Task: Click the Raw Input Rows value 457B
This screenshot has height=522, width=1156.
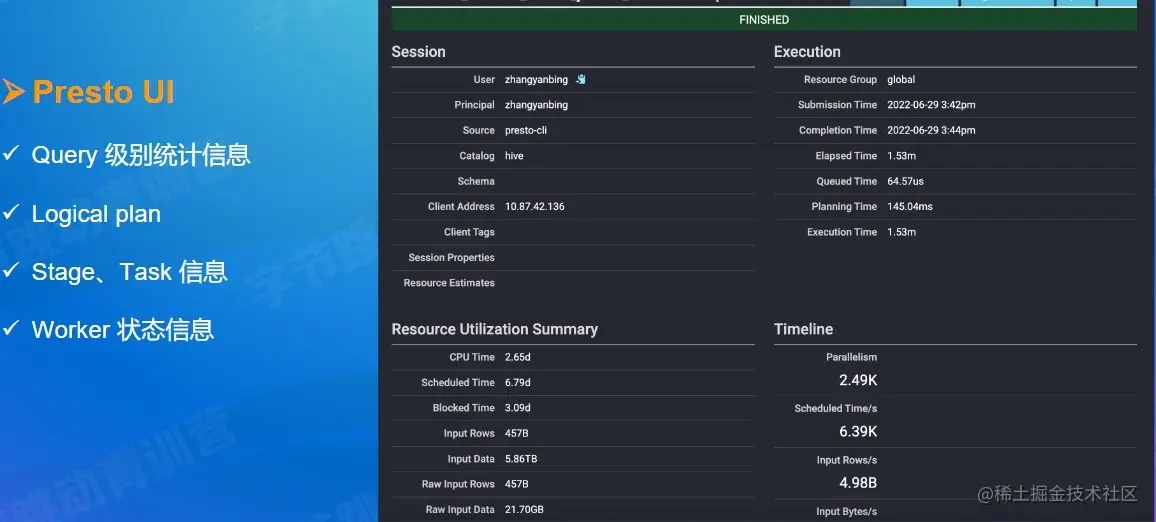Action: click(x=517, y=484)
